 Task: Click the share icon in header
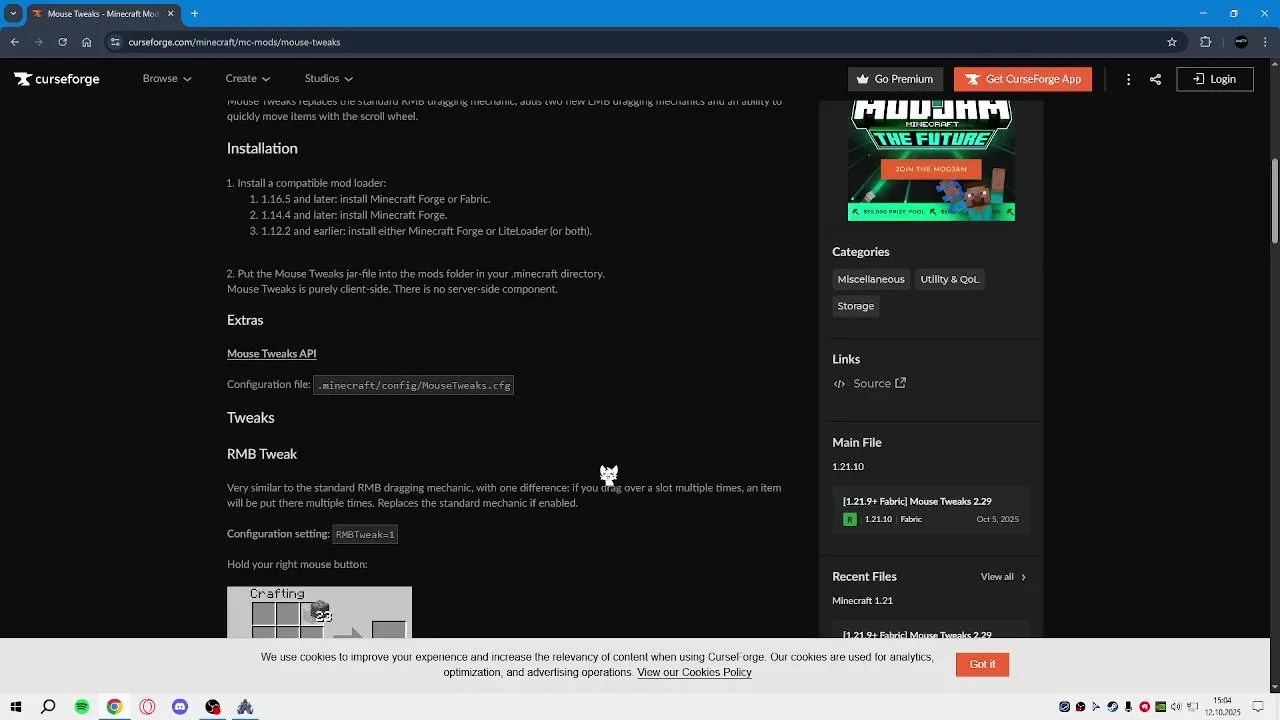[x=1155, y=79]
